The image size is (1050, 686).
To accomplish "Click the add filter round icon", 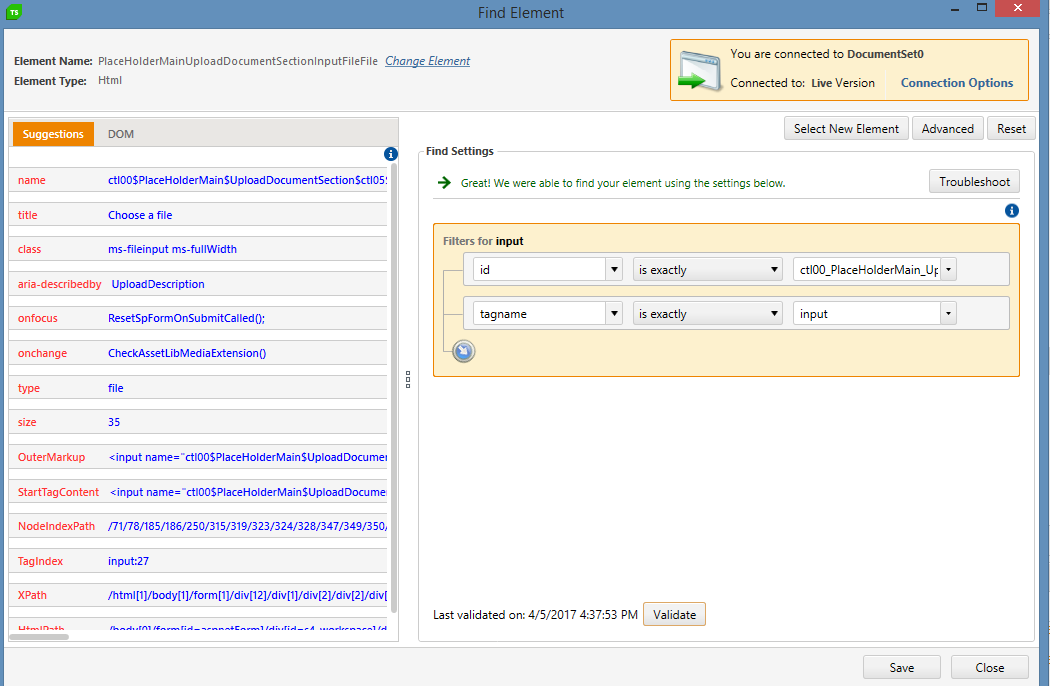I will click(x=463, y=351).
